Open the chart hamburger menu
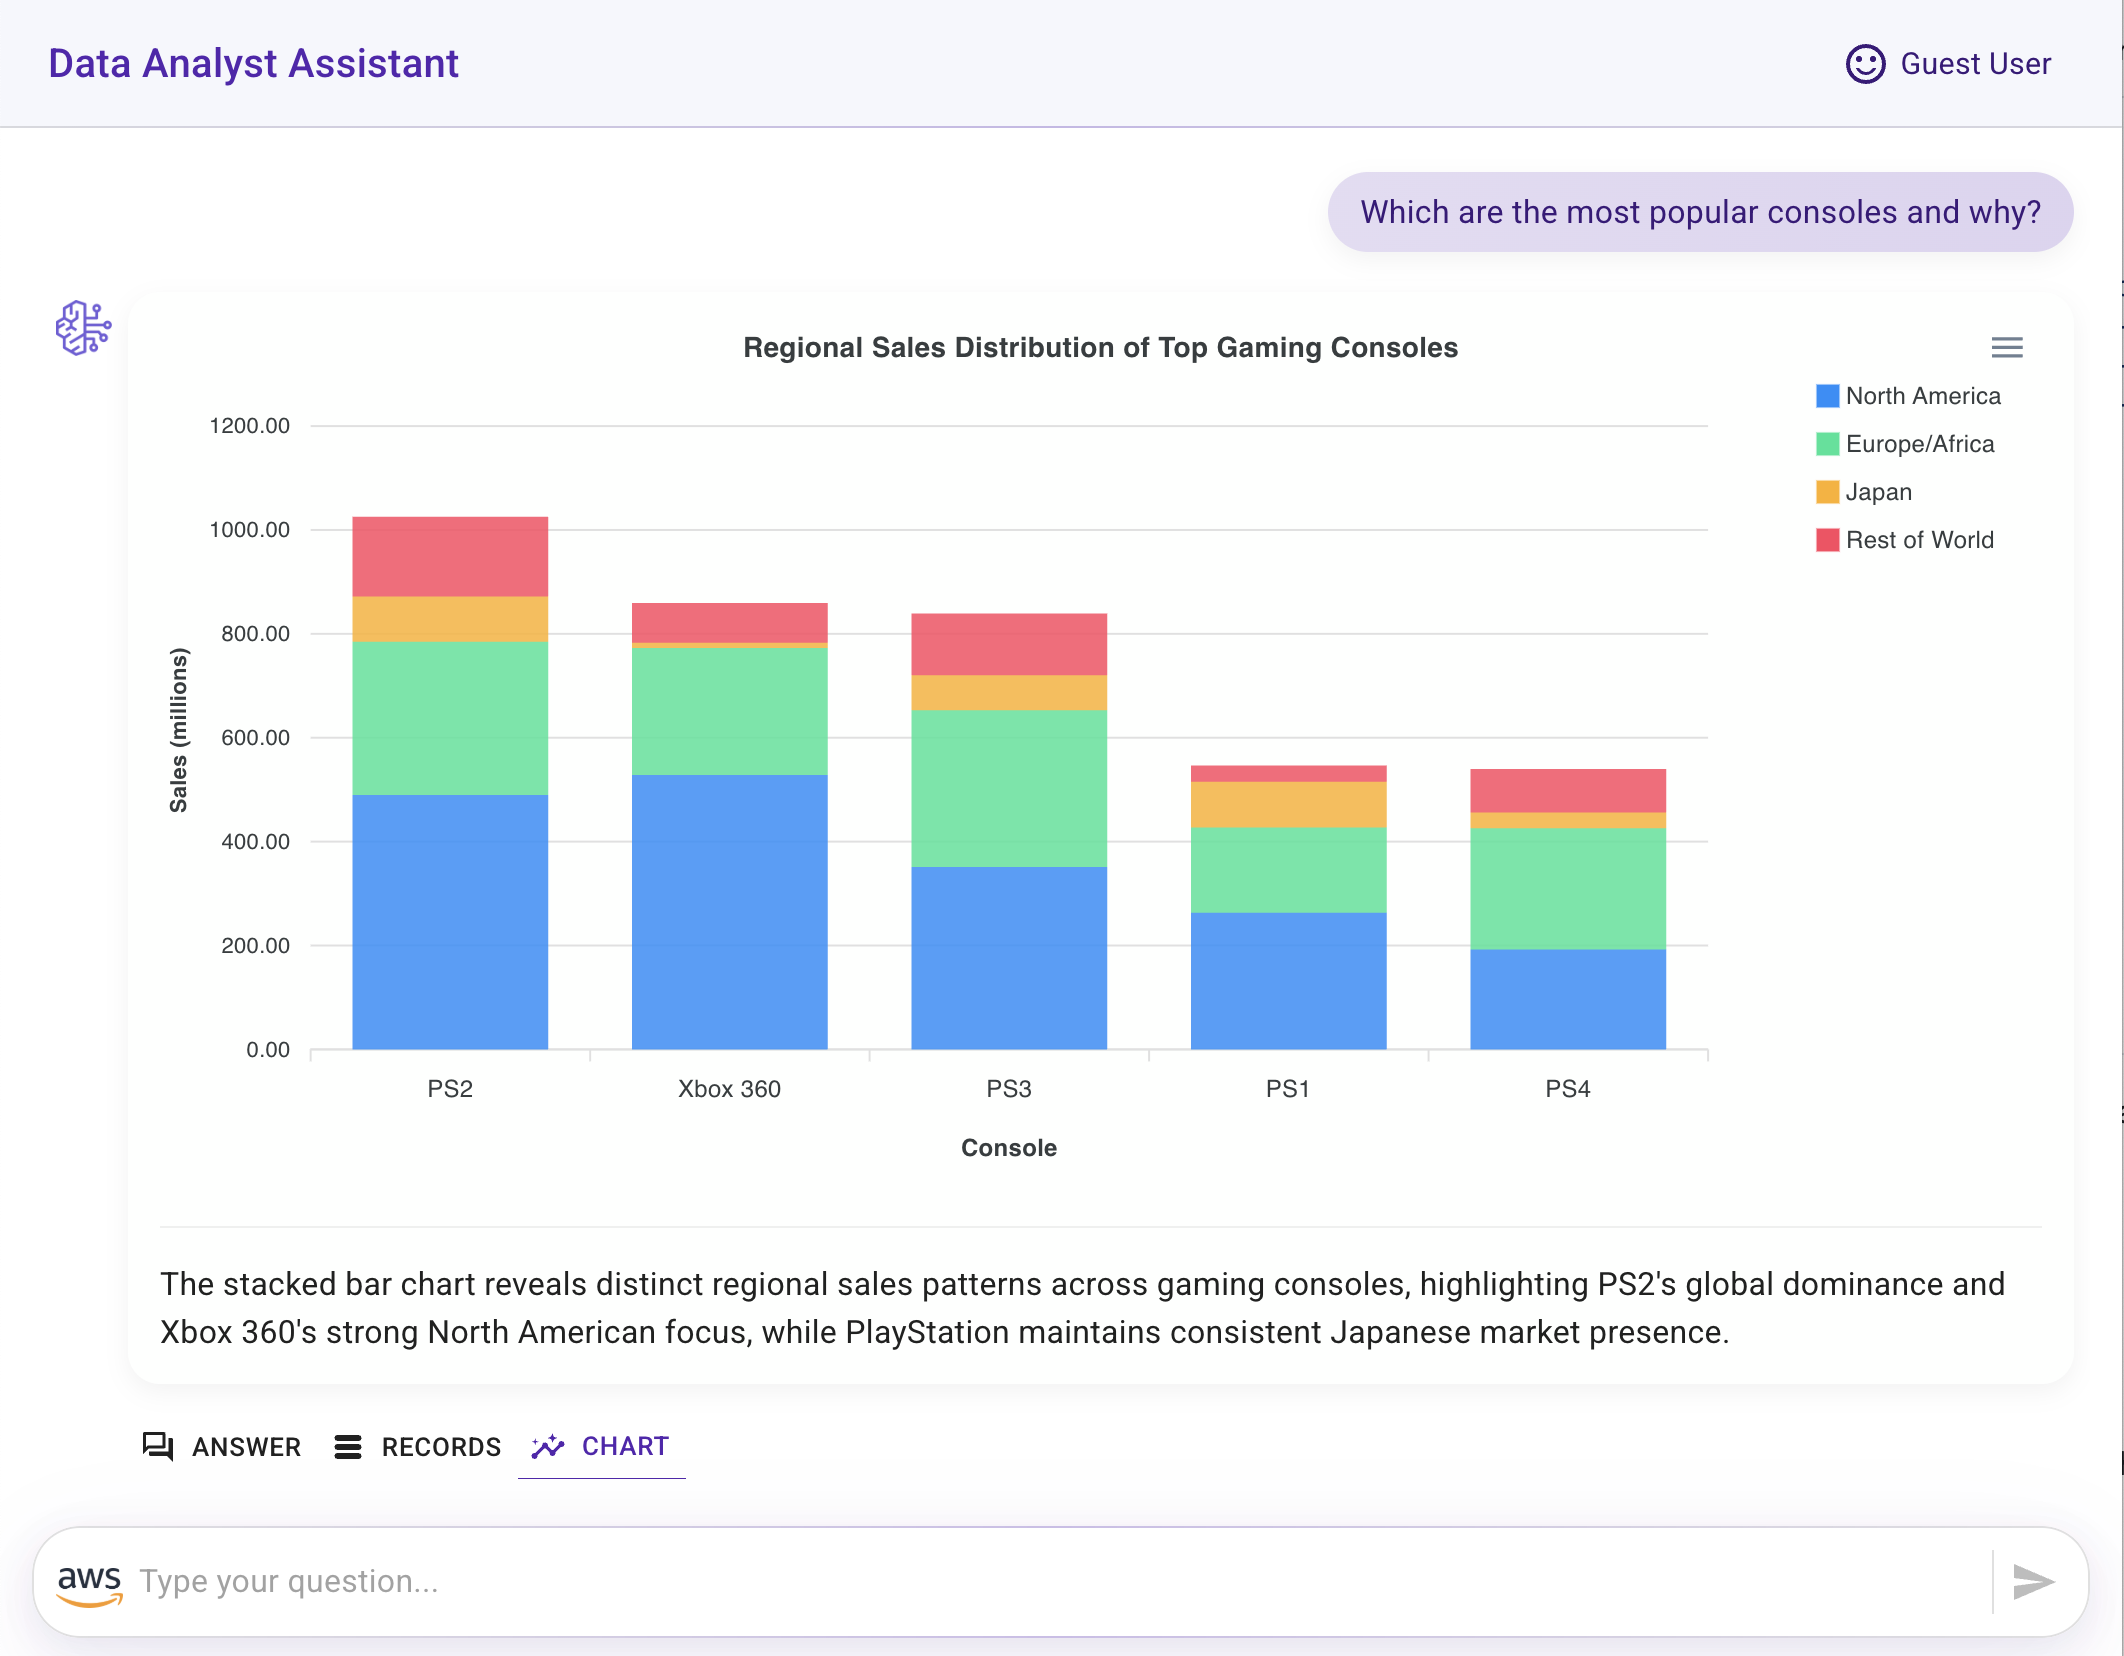This screenshot has height=1656, width=2124. click(2006, 347)
